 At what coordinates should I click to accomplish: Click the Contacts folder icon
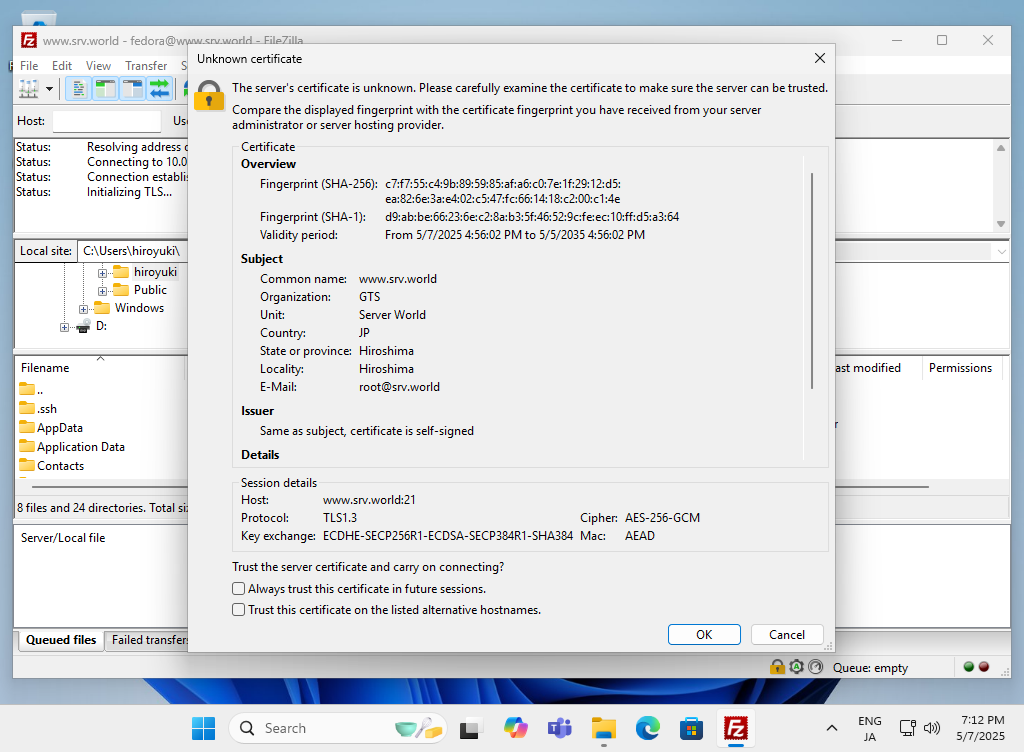pyautogui.click(x=27, y=465)
